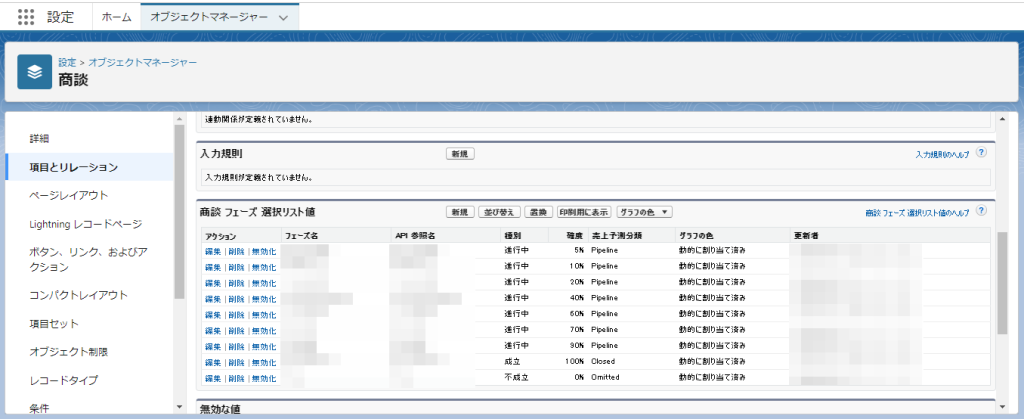Expand the オブジェクトマネージャー tab chevron
The height and width of the screenshot is (419, 1024).
284,18
